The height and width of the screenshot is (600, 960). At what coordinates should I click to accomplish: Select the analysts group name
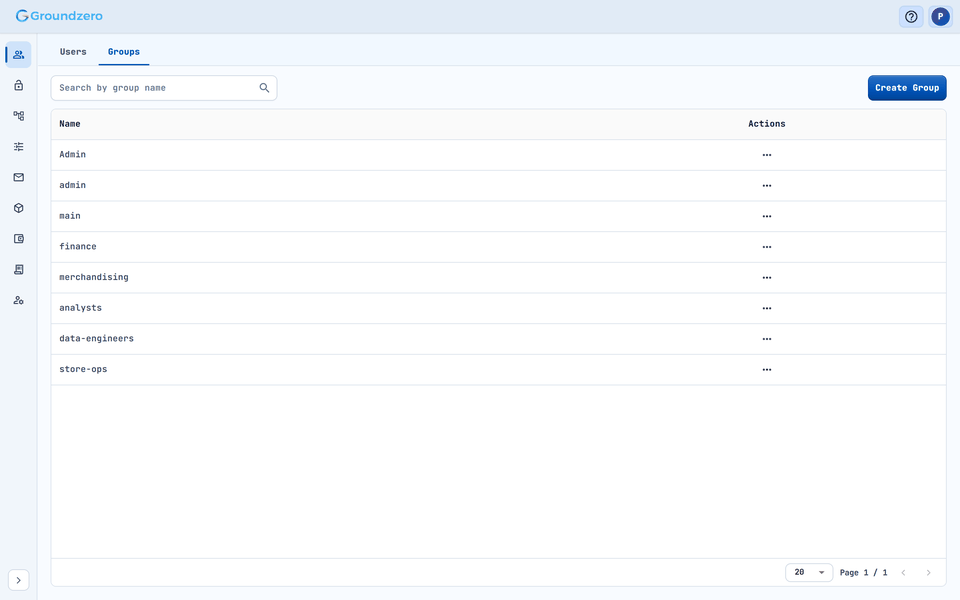80,307
